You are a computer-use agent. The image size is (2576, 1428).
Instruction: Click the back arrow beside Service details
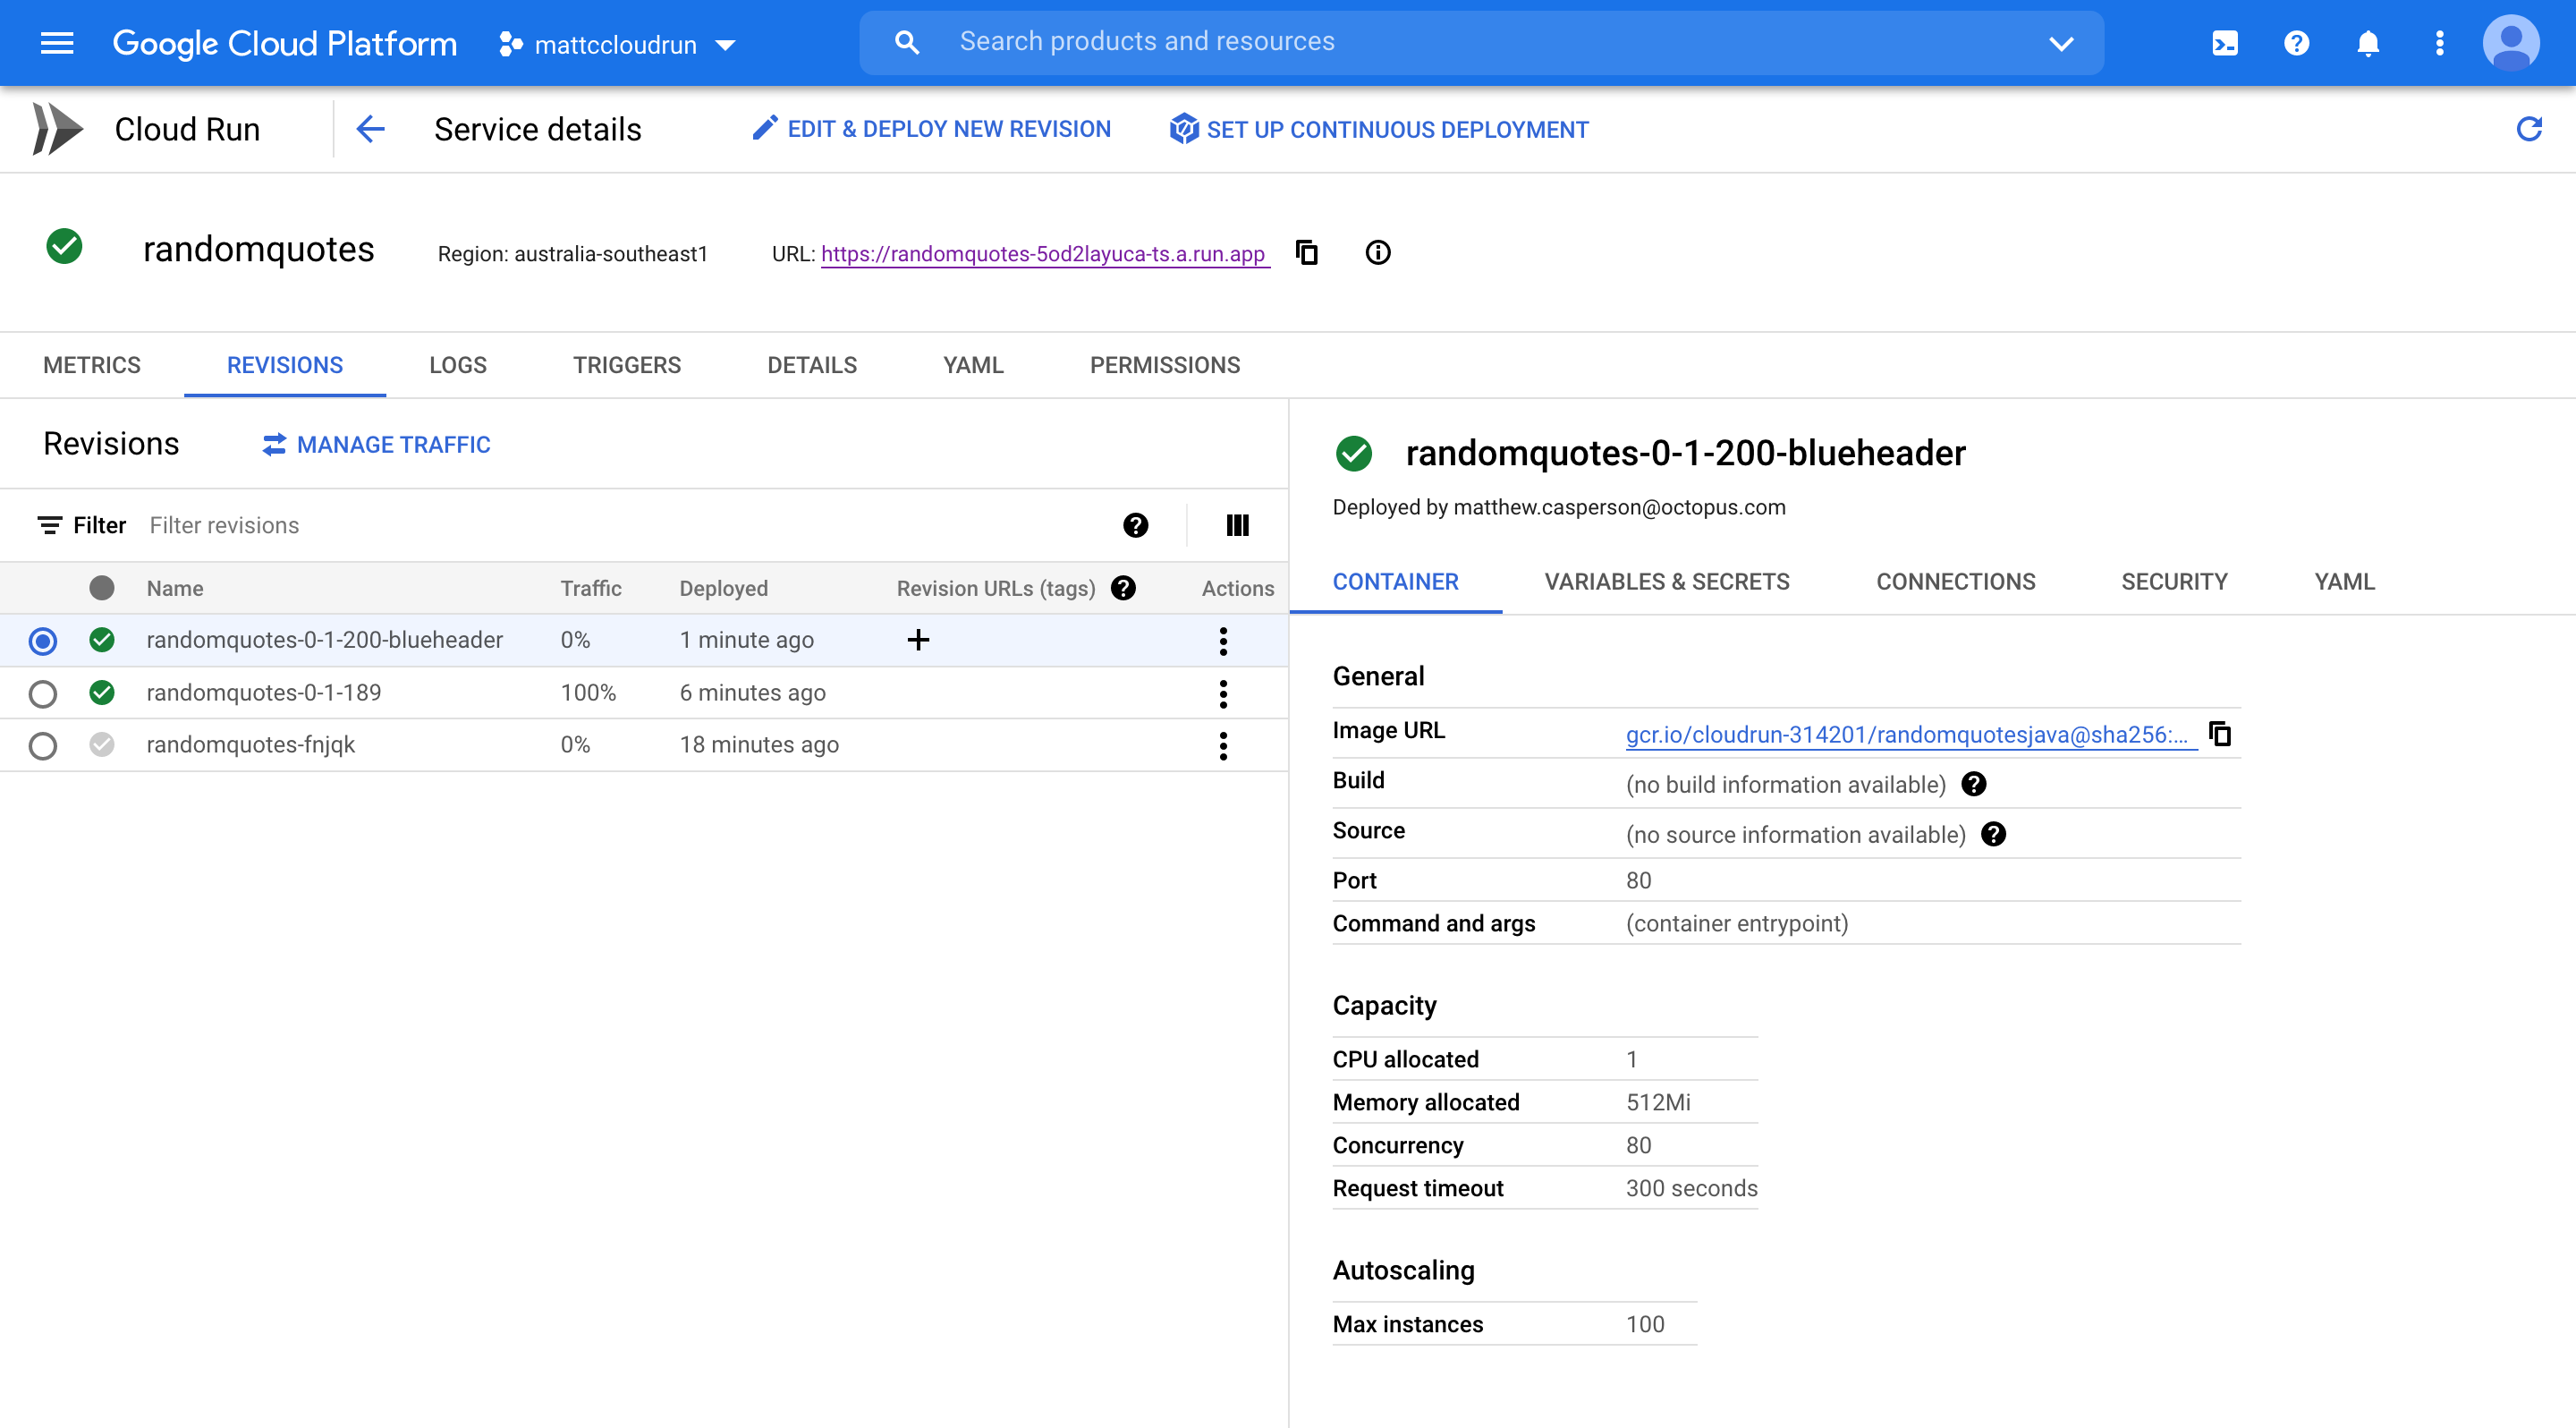tap(371, 129)
